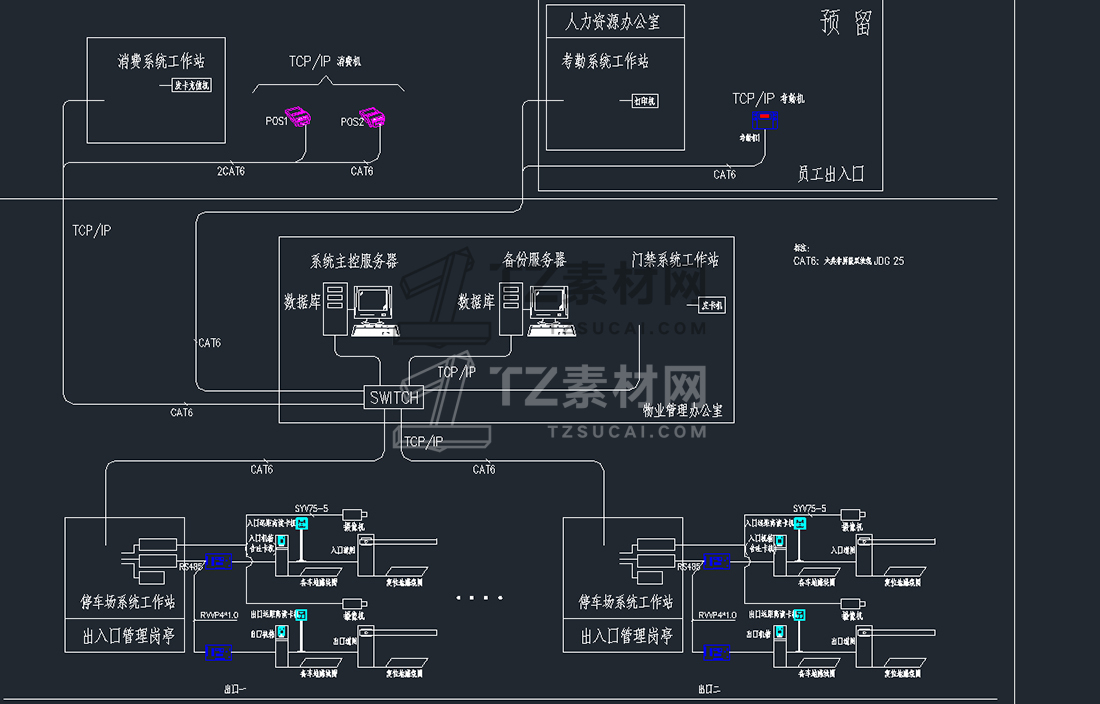
Task: Select cyan 入口远距离读卡机 reader at 出口二
Action: tap(800, 523)
